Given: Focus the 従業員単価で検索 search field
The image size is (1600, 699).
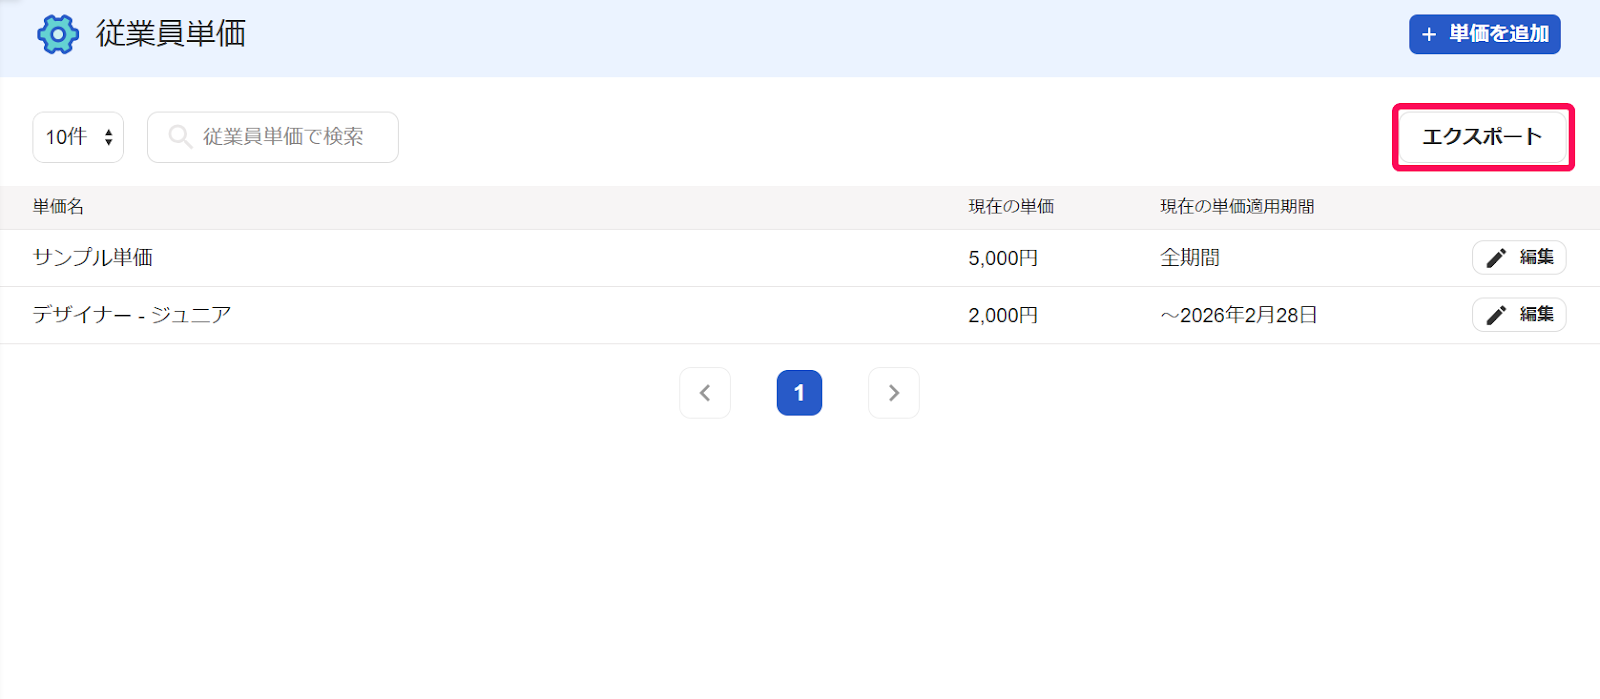Looking at the screenshot, I should [273, 137].
